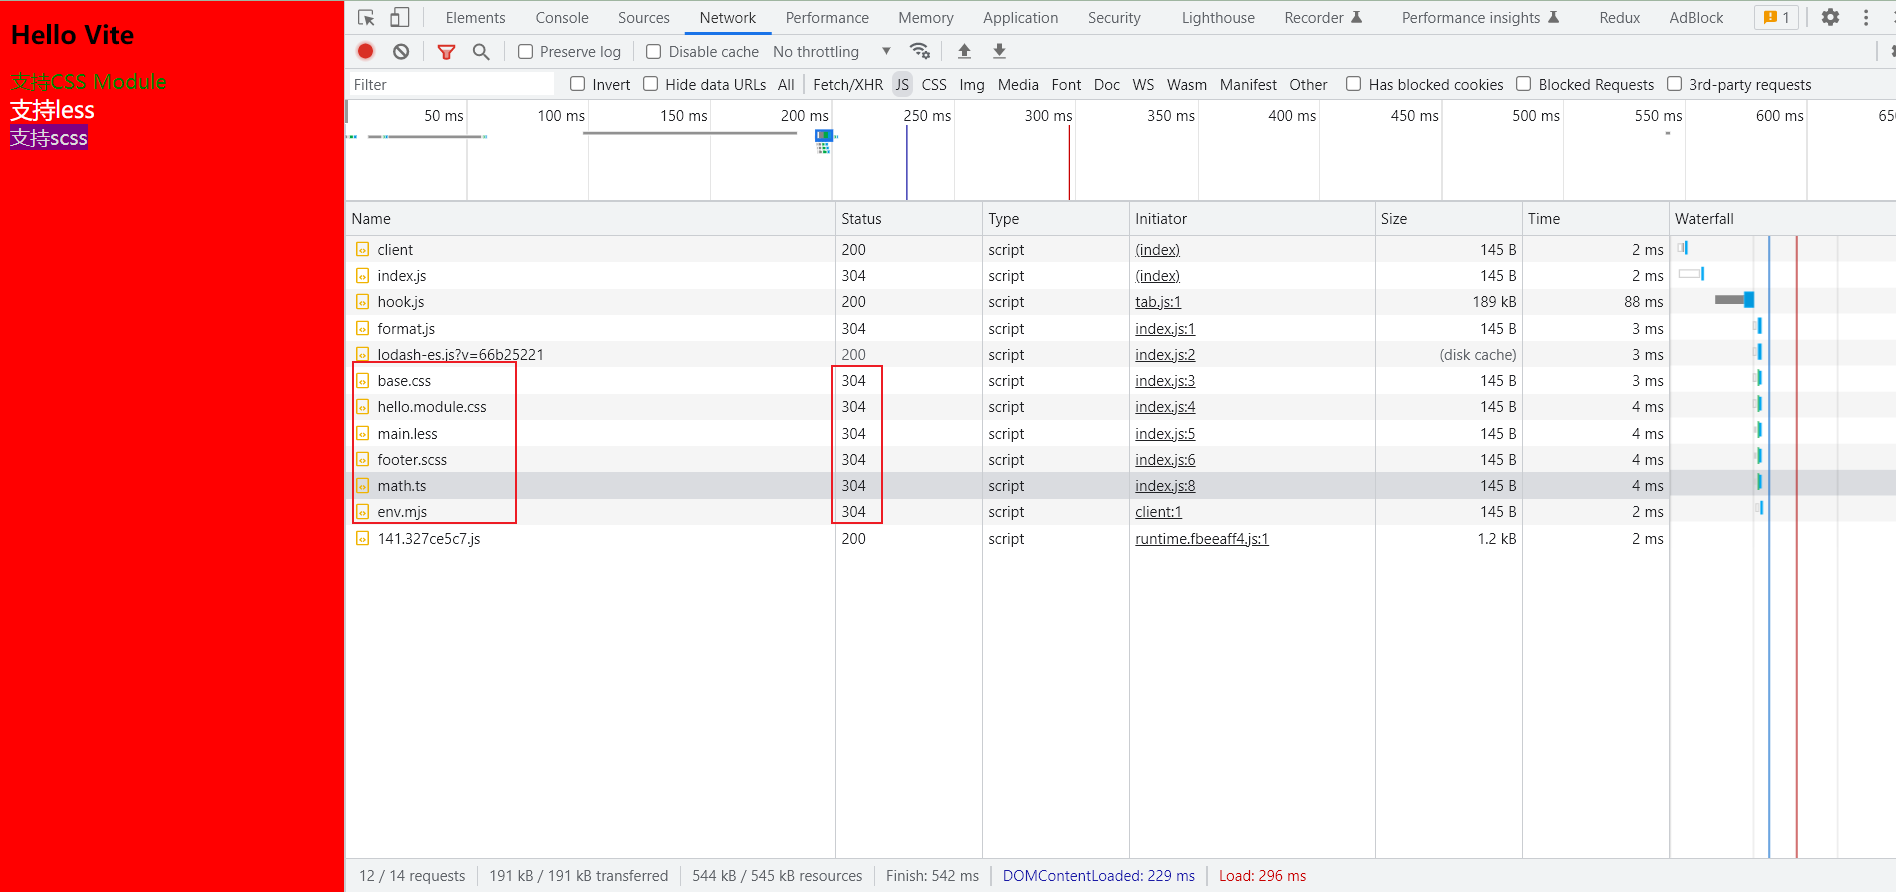Activate the inspect element picker icon

click(x=366, y=18)
